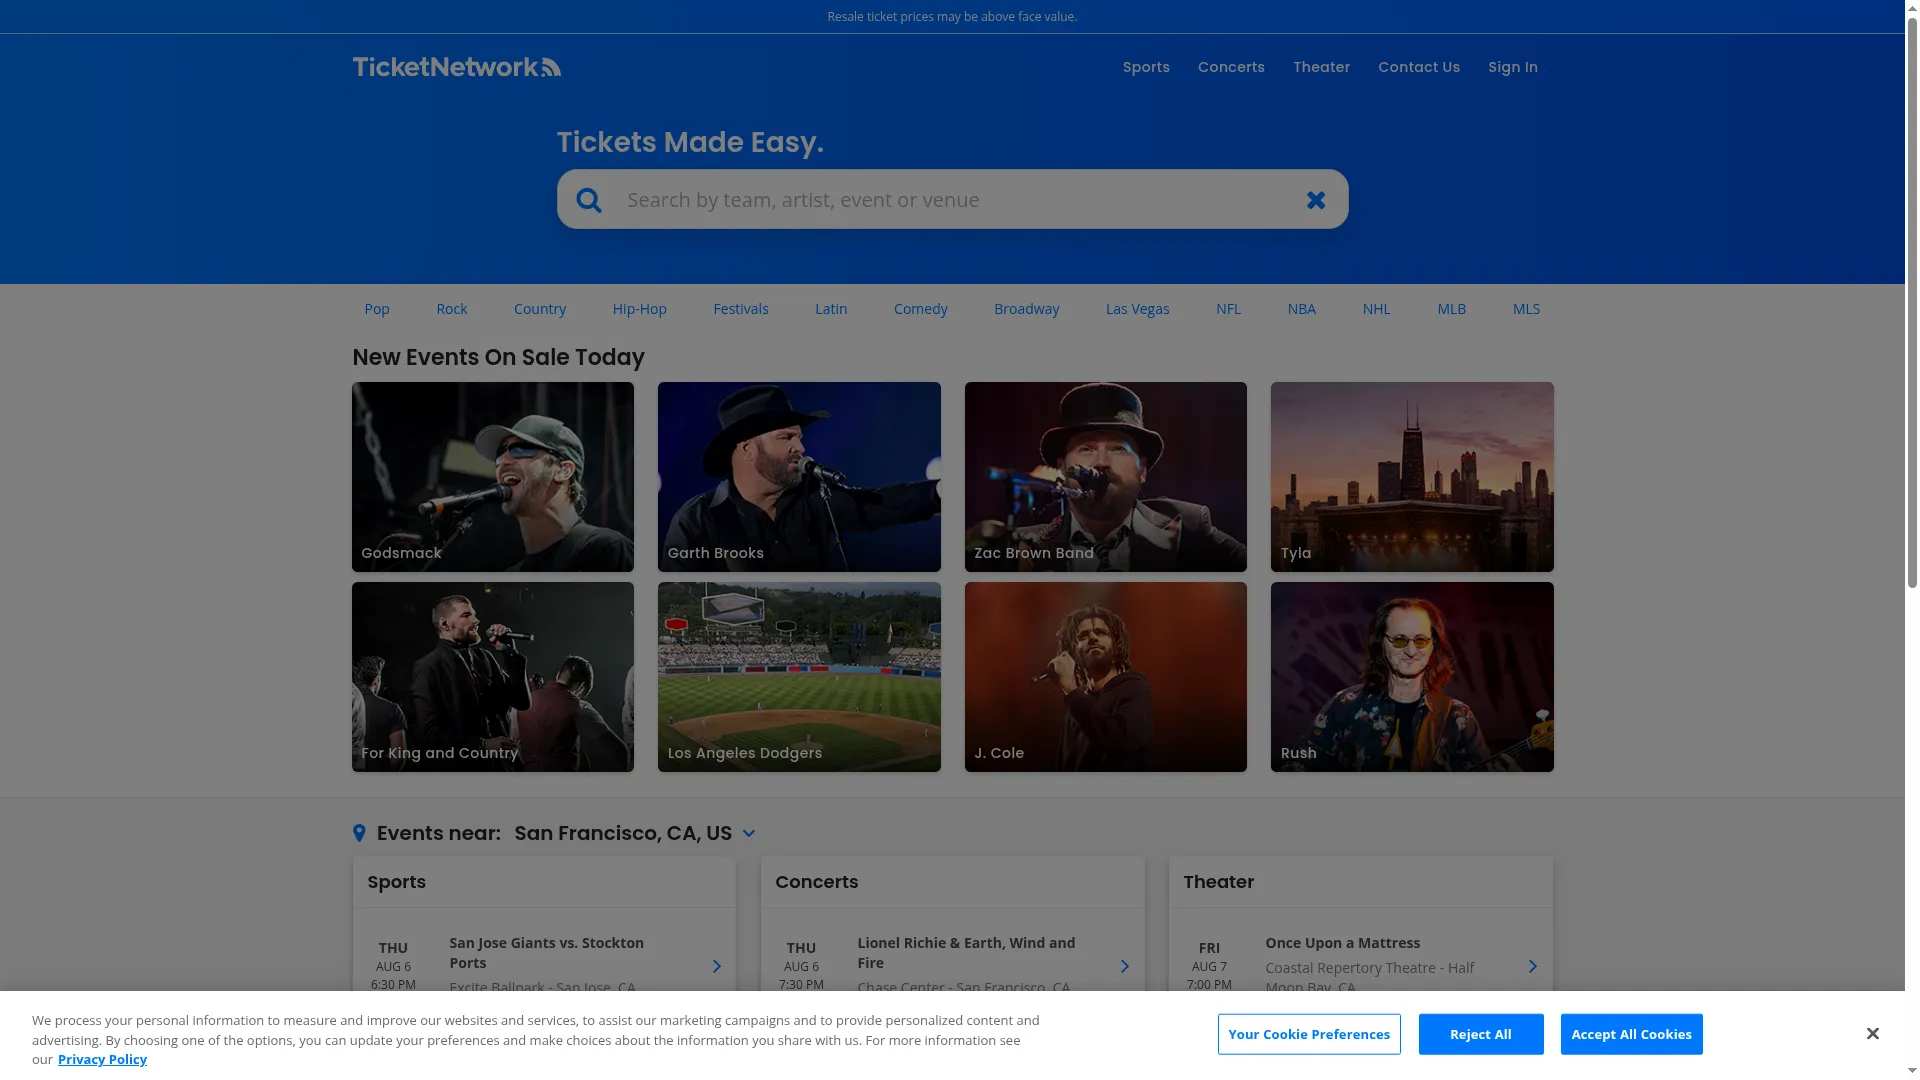Select Comedy category

[920, 309]
